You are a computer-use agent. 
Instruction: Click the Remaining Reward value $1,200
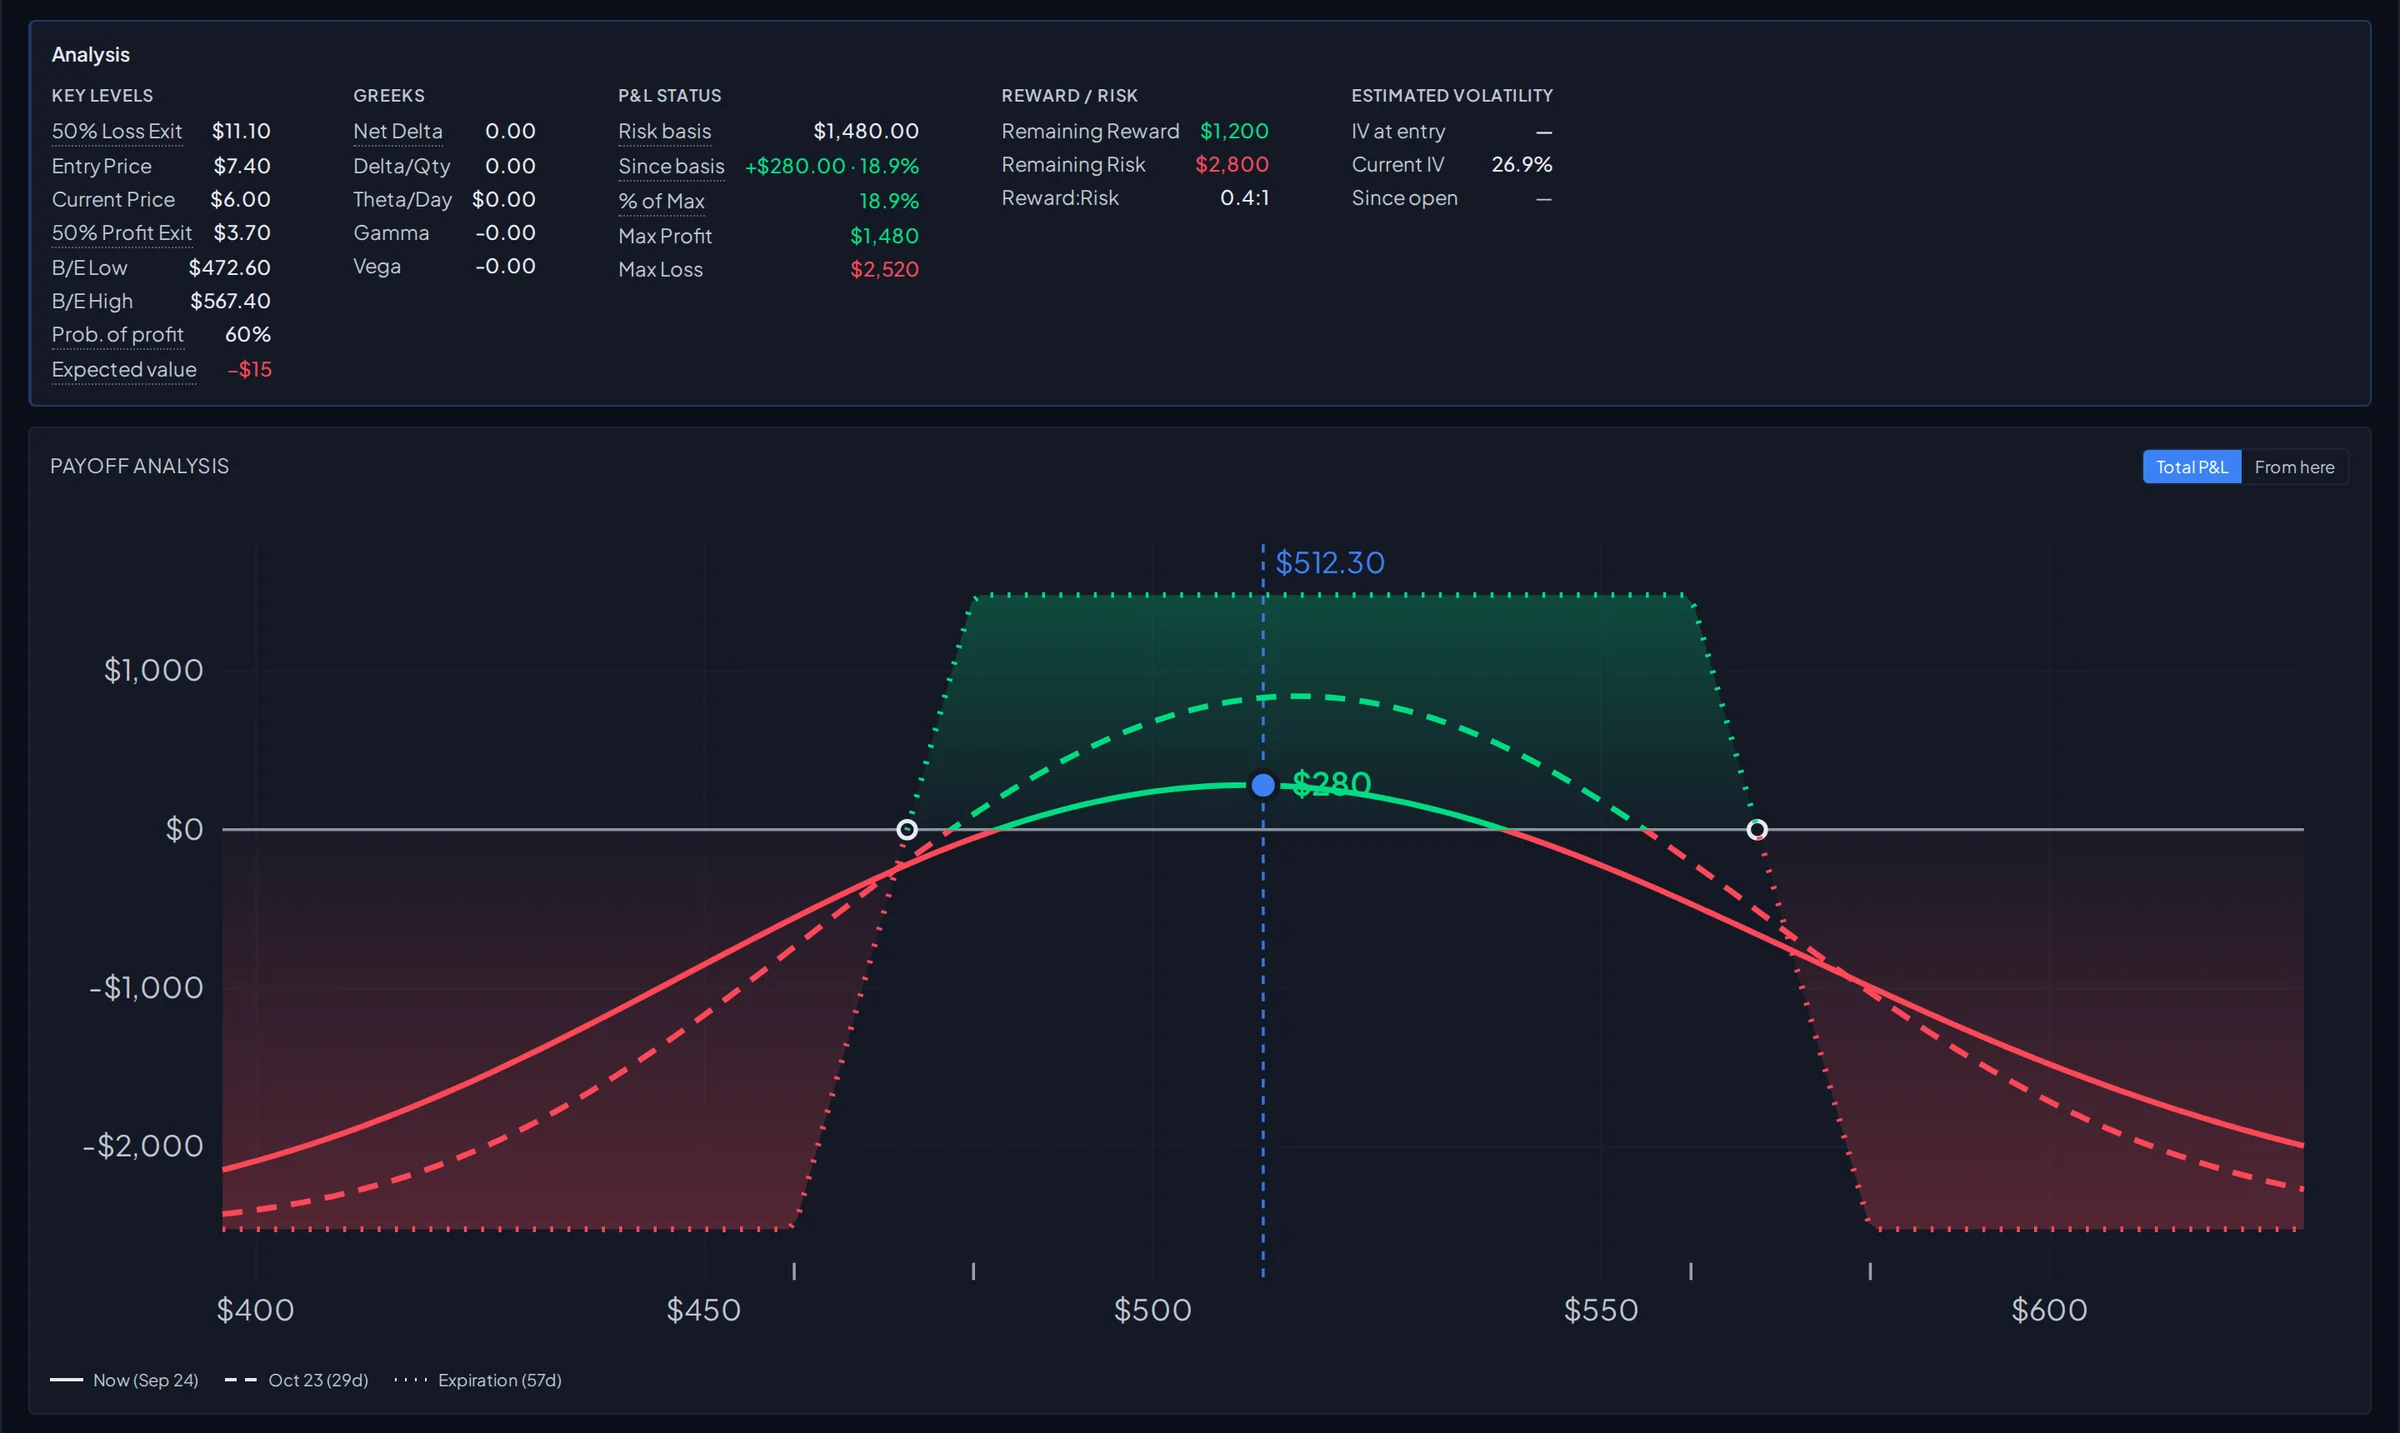pos(1234,131)
